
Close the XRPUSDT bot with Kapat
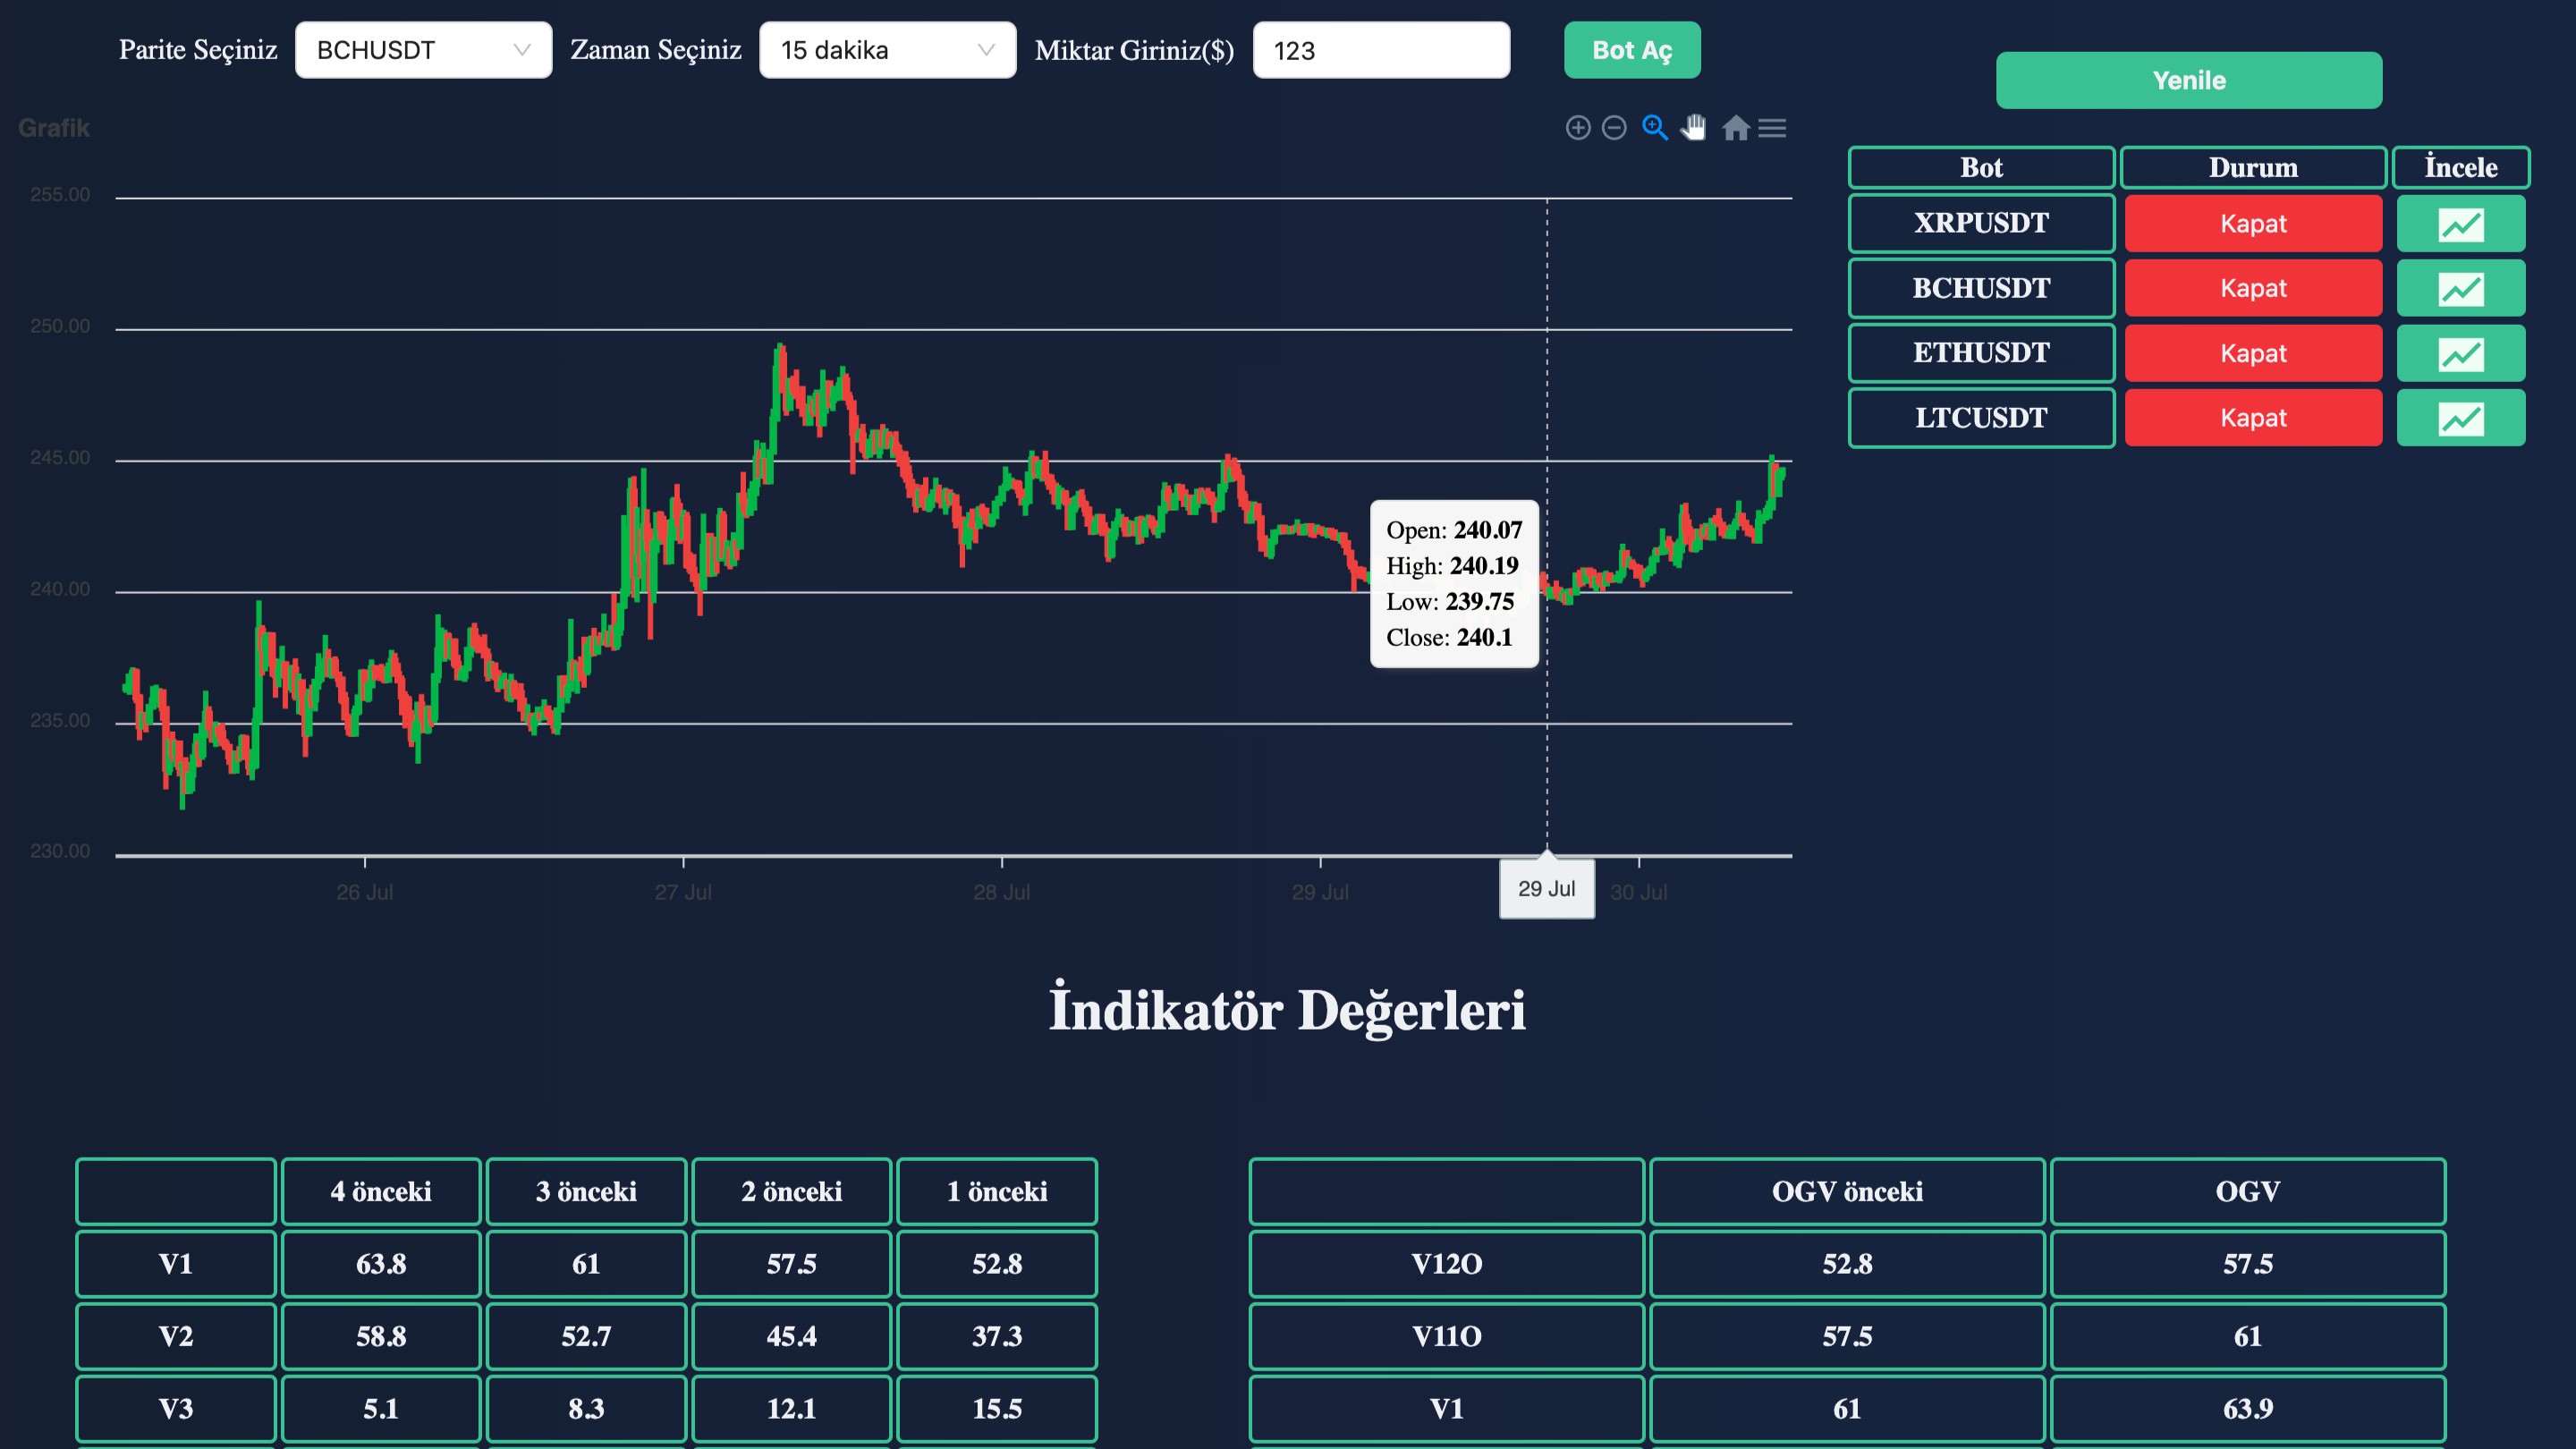(x=2253, y=223)
